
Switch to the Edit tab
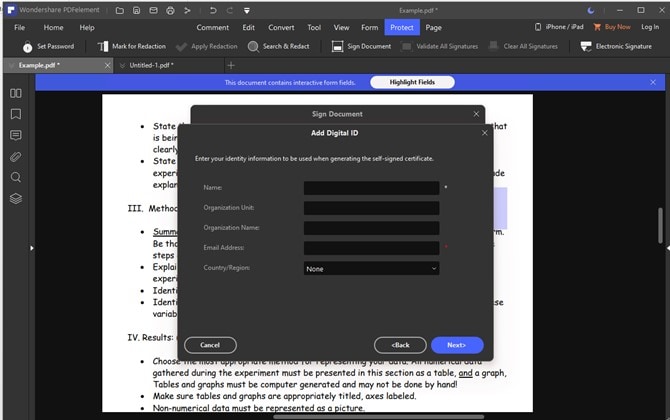pyautogui.click(x=249, y=27)
